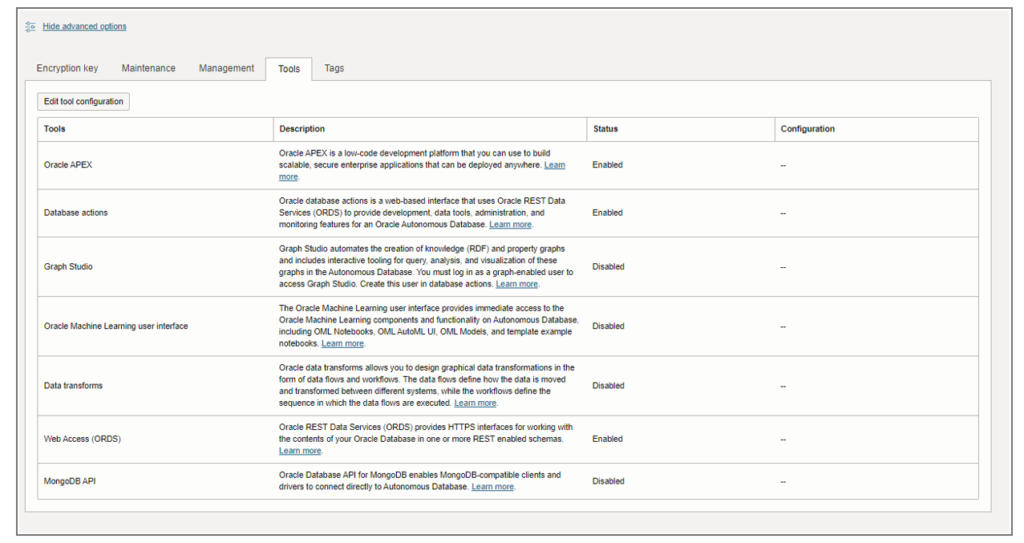Image resolution: width=1024 pixels, height=543 pixels.
Task: Open Web Access (ORDS) Learn more link
Action: pyautogui.click(x=300, y=451)
